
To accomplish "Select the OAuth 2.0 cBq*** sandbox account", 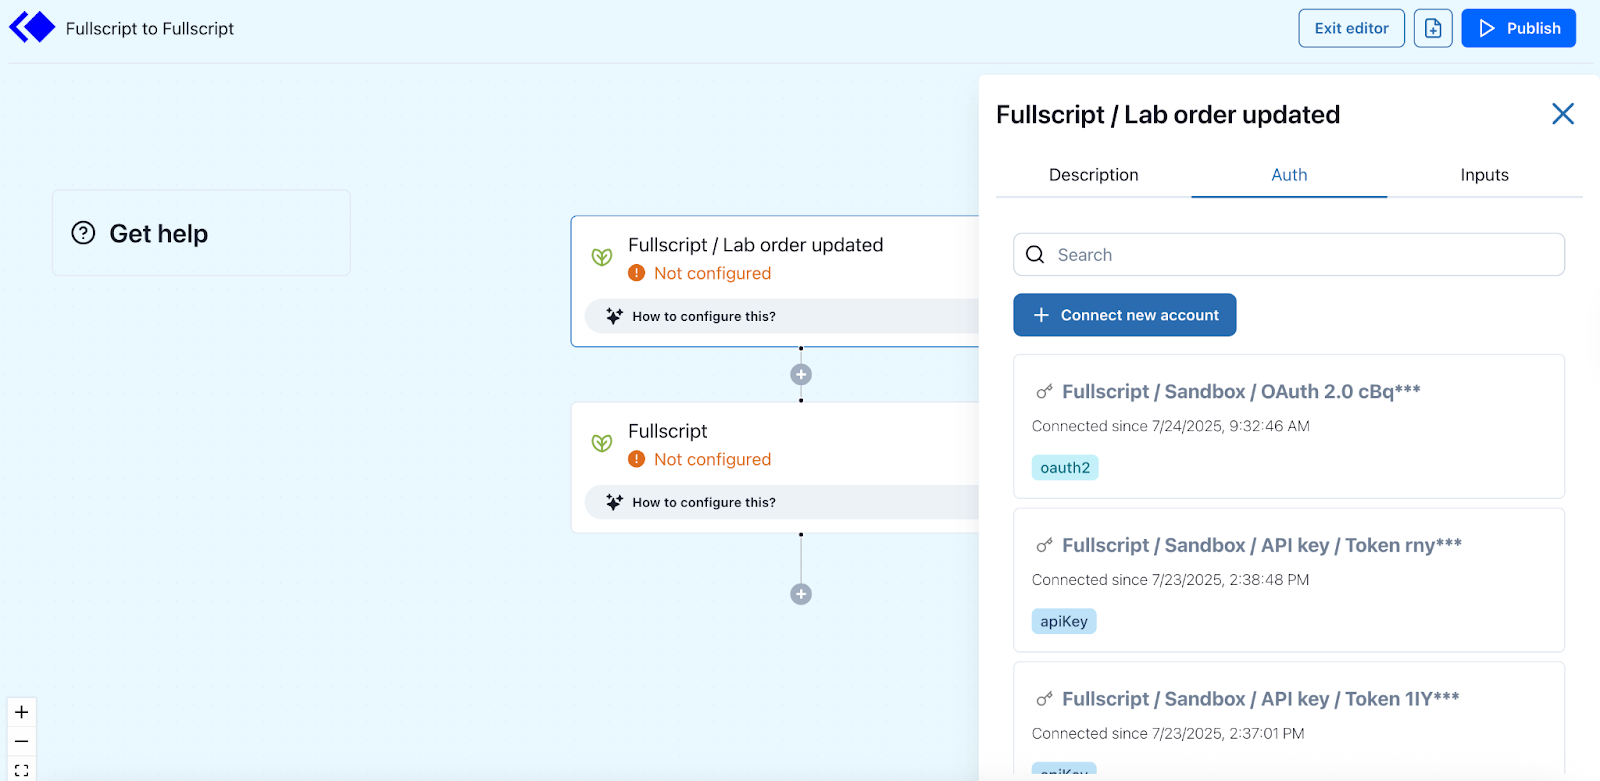I will 1288,426.
